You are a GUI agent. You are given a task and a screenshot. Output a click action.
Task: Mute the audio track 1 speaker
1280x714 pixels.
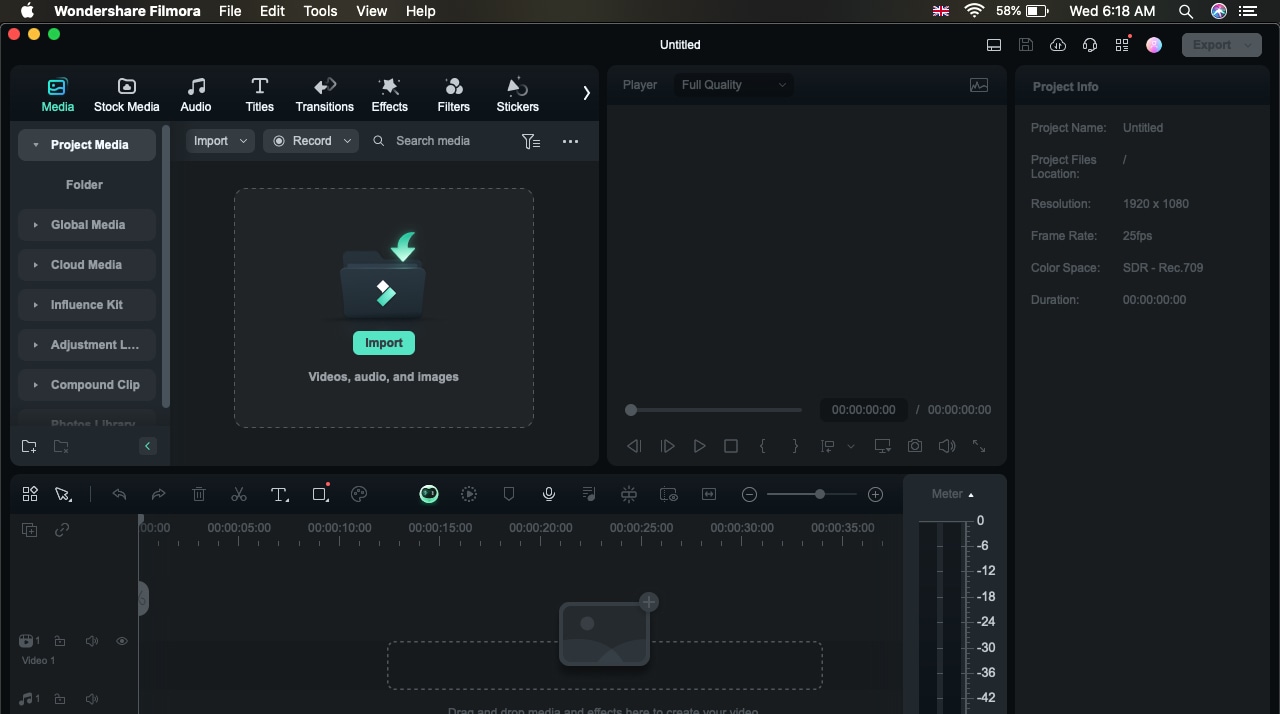point(92,699)
